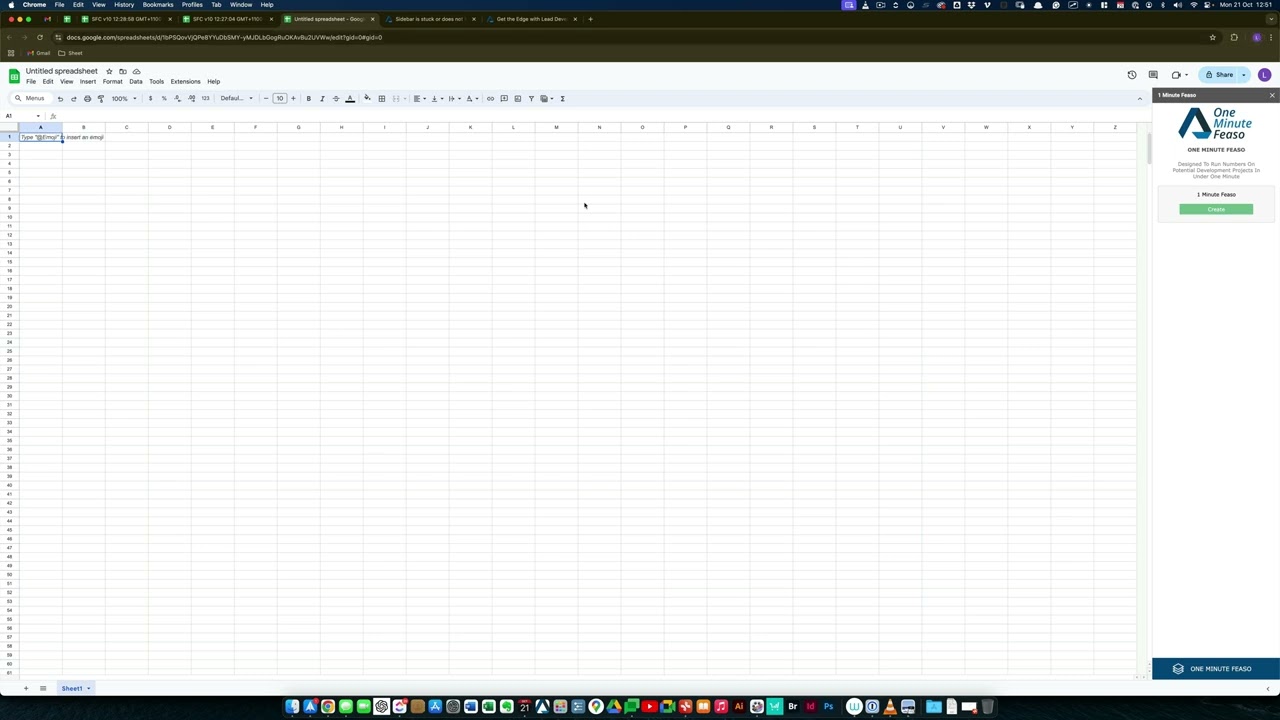Open the Share options arrow

coord(1244,75)
